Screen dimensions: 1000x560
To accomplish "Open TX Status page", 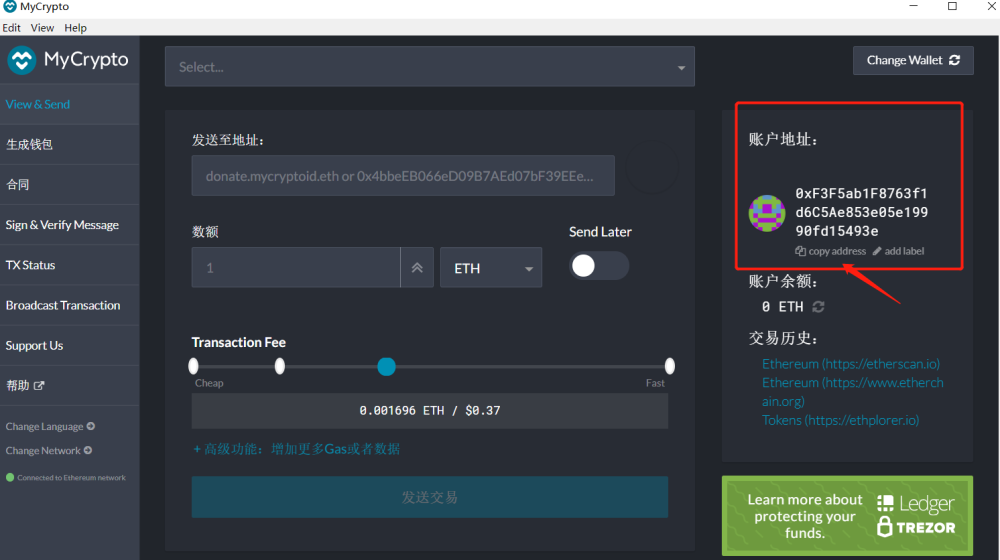I will (70, 265).
